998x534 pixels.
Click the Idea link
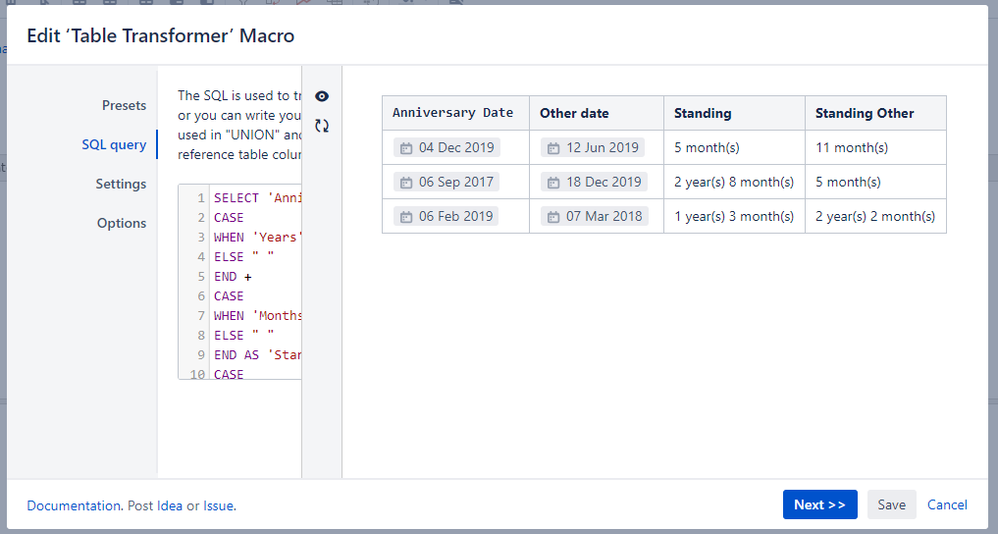(169, 506)
